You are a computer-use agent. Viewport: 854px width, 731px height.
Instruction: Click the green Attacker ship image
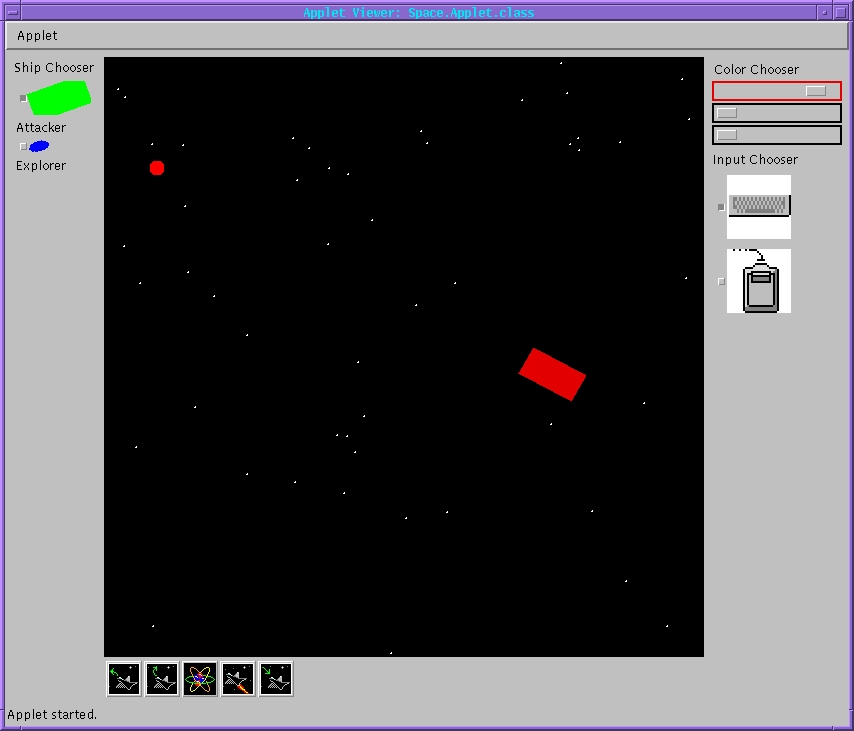(x=59, y=98)
